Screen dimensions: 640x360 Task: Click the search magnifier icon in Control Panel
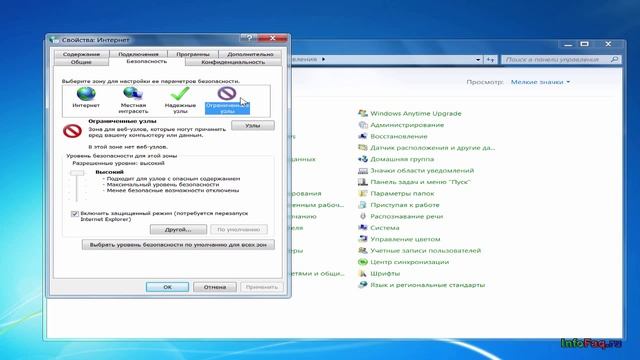[x=614, y=60]
